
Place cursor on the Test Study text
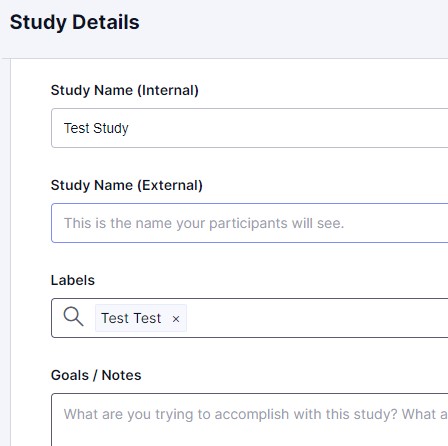click(x=96, y=129)
